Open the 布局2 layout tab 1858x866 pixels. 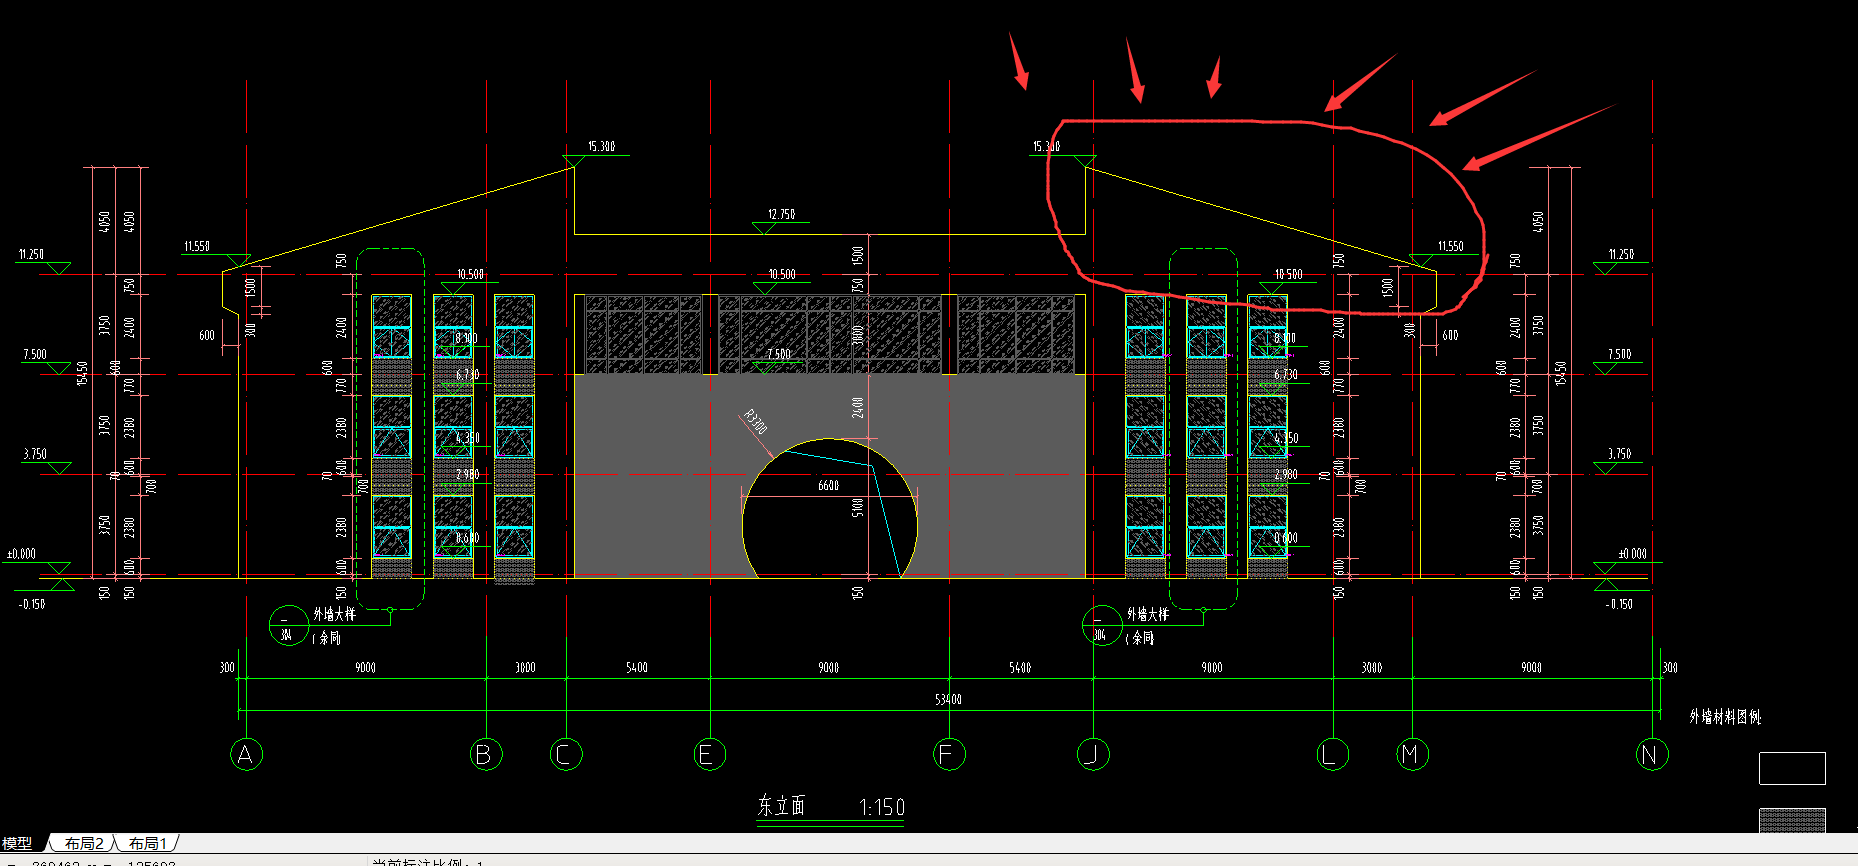point(84,844)
